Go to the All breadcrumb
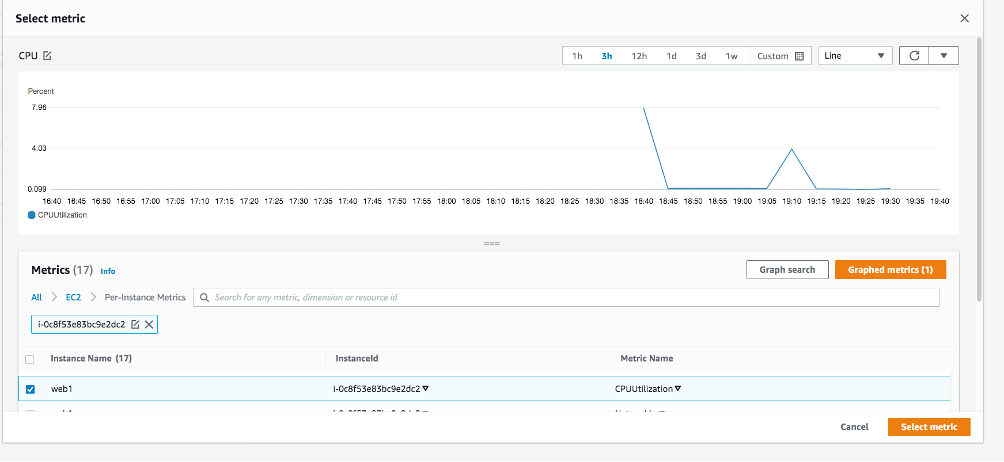The height and width of the screenshot is (462, 1004). point(36,297)
